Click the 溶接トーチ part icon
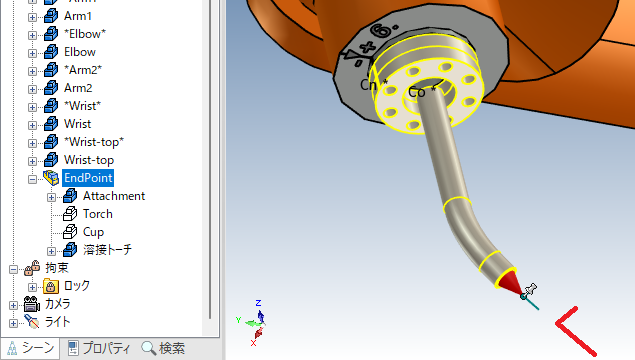The height and width of the screenshot is (360, 635). [x=70, y=249]
